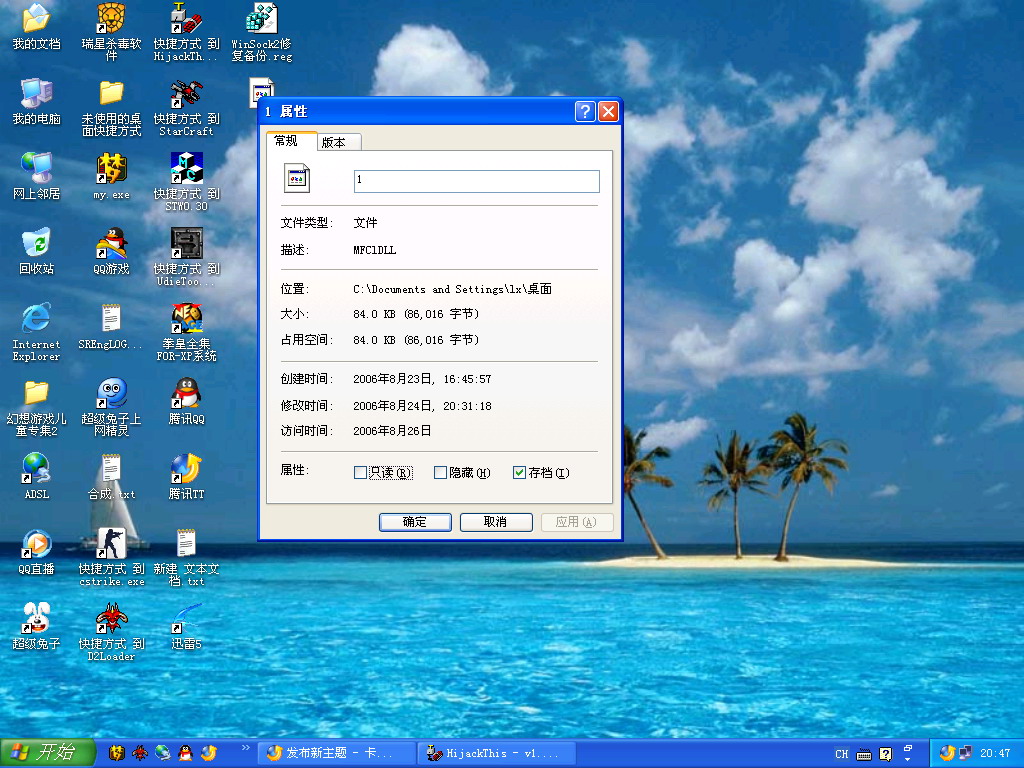Tick the 隐藏 hidden checkbox

(x=440, y=473)
